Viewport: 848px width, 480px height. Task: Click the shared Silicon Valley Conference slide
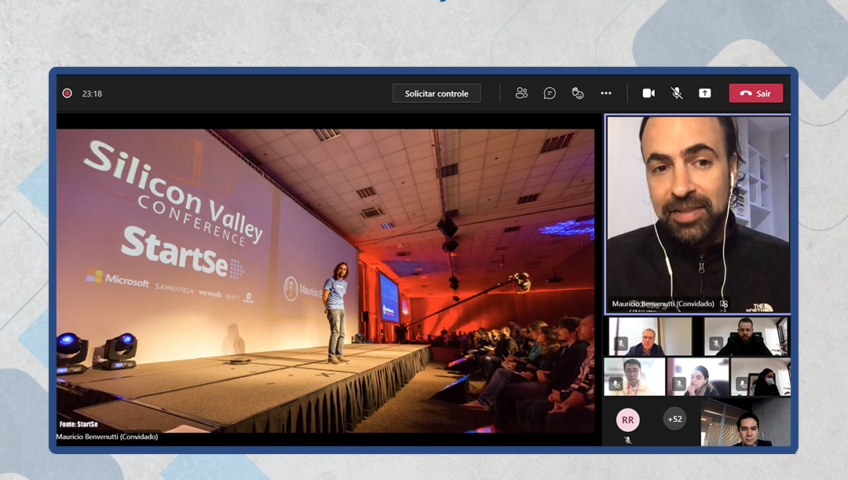[x=326, y=281]
